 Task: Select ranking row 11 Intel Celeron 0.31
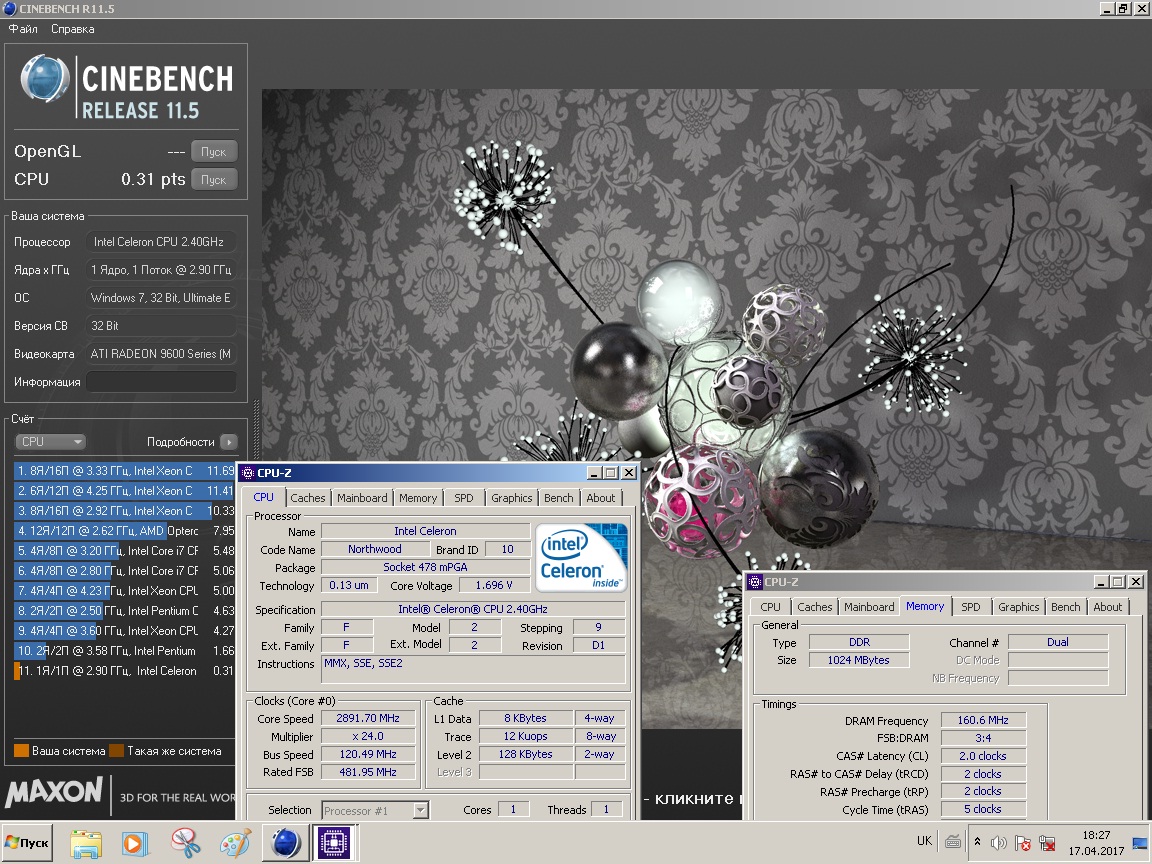click(x=124, y=671)
